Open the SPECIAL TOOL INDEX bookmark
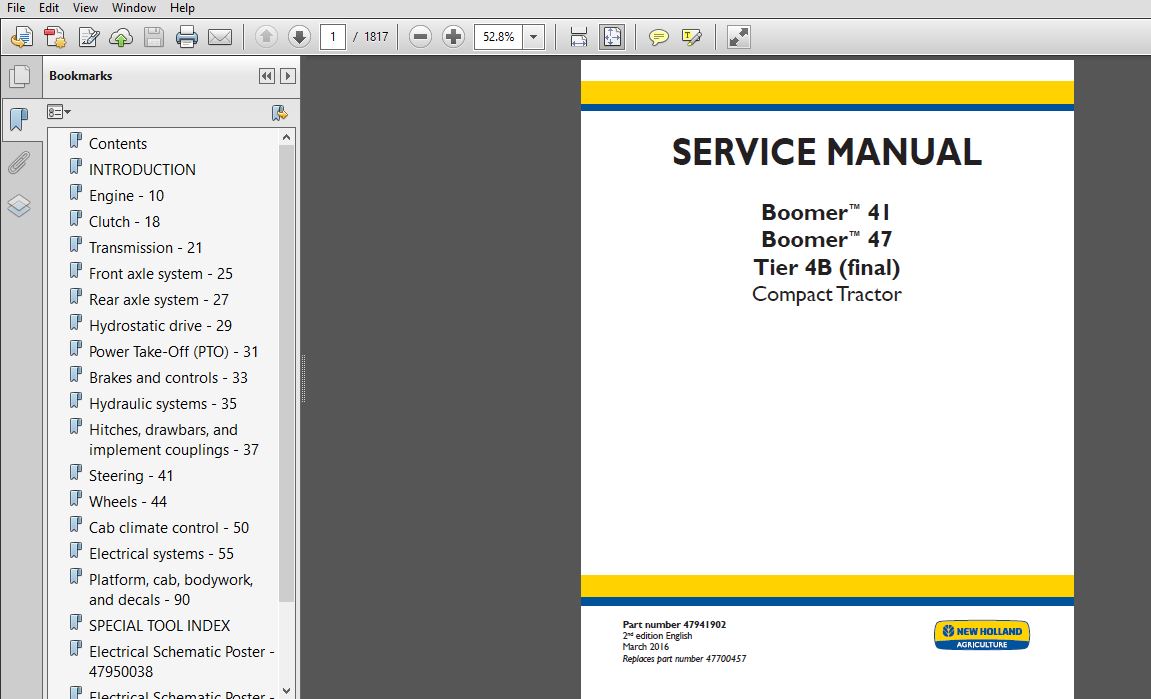1151x699 pixels. coord(159,626)
